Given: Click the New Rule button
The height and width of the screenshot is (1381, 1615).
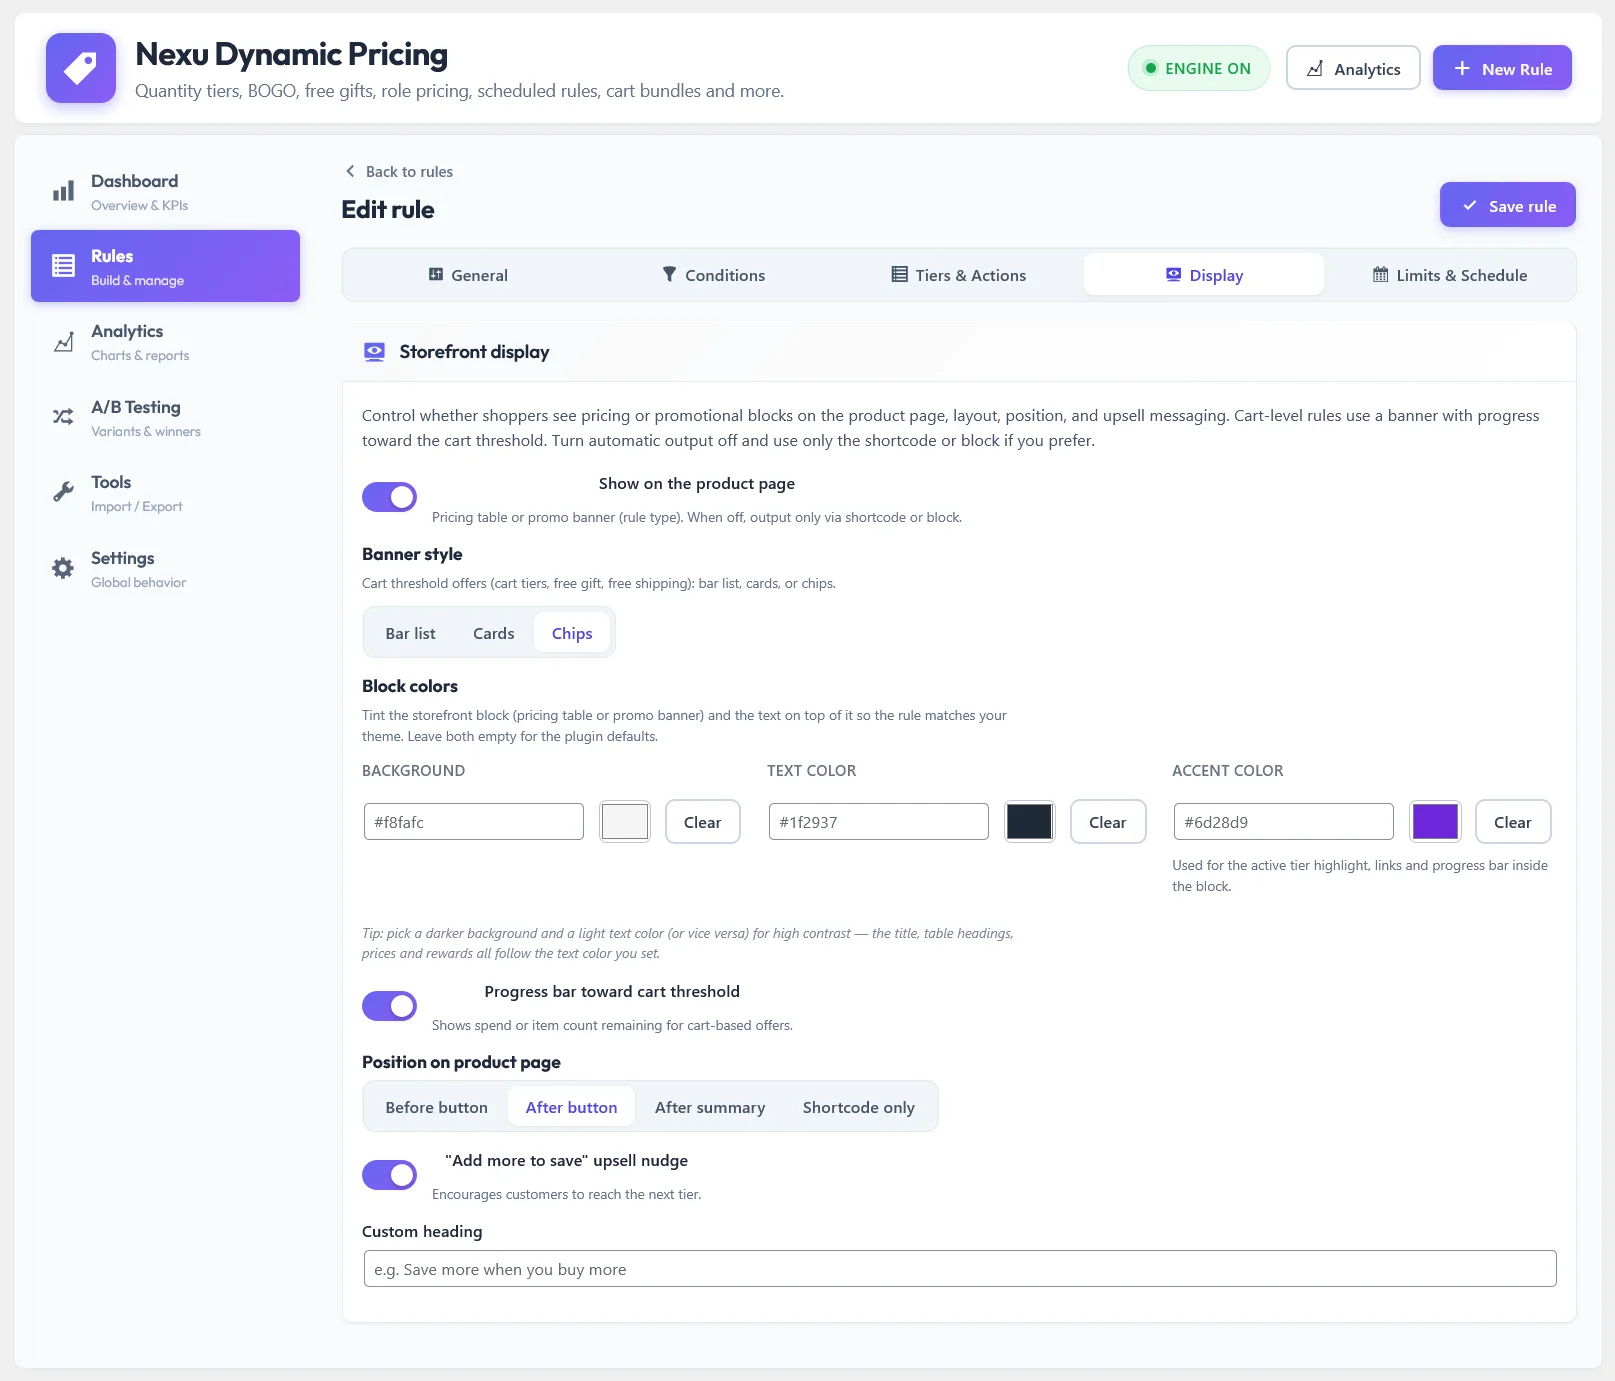Looking at the screenshot, I should click(x=1502, y=68).
